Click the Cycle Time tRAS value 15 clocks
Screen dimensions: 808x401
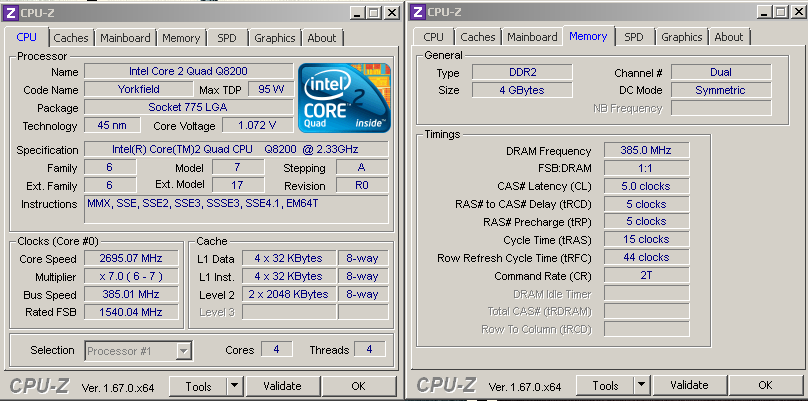coord(646,239)
